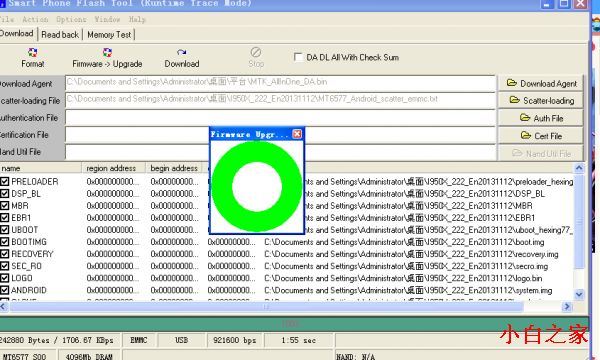The height and width of the screenshot is (360, 600).
Task: Click the secro.img file path row
Action: pyautogui.click(x=406, y=266)
